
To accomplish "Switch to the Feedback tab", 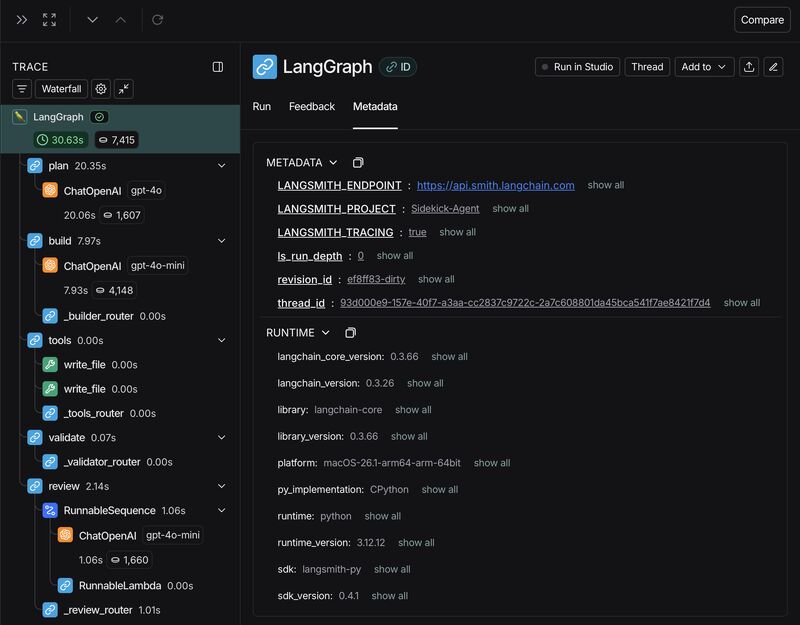I will tap(311, 107).
